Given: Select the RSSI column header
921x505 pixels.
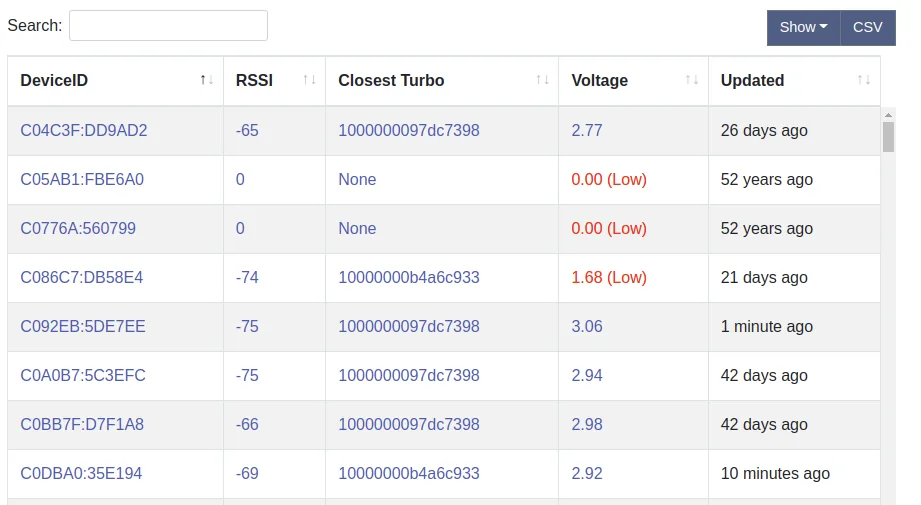Looking at the screenshot, I should pos(274,80).
